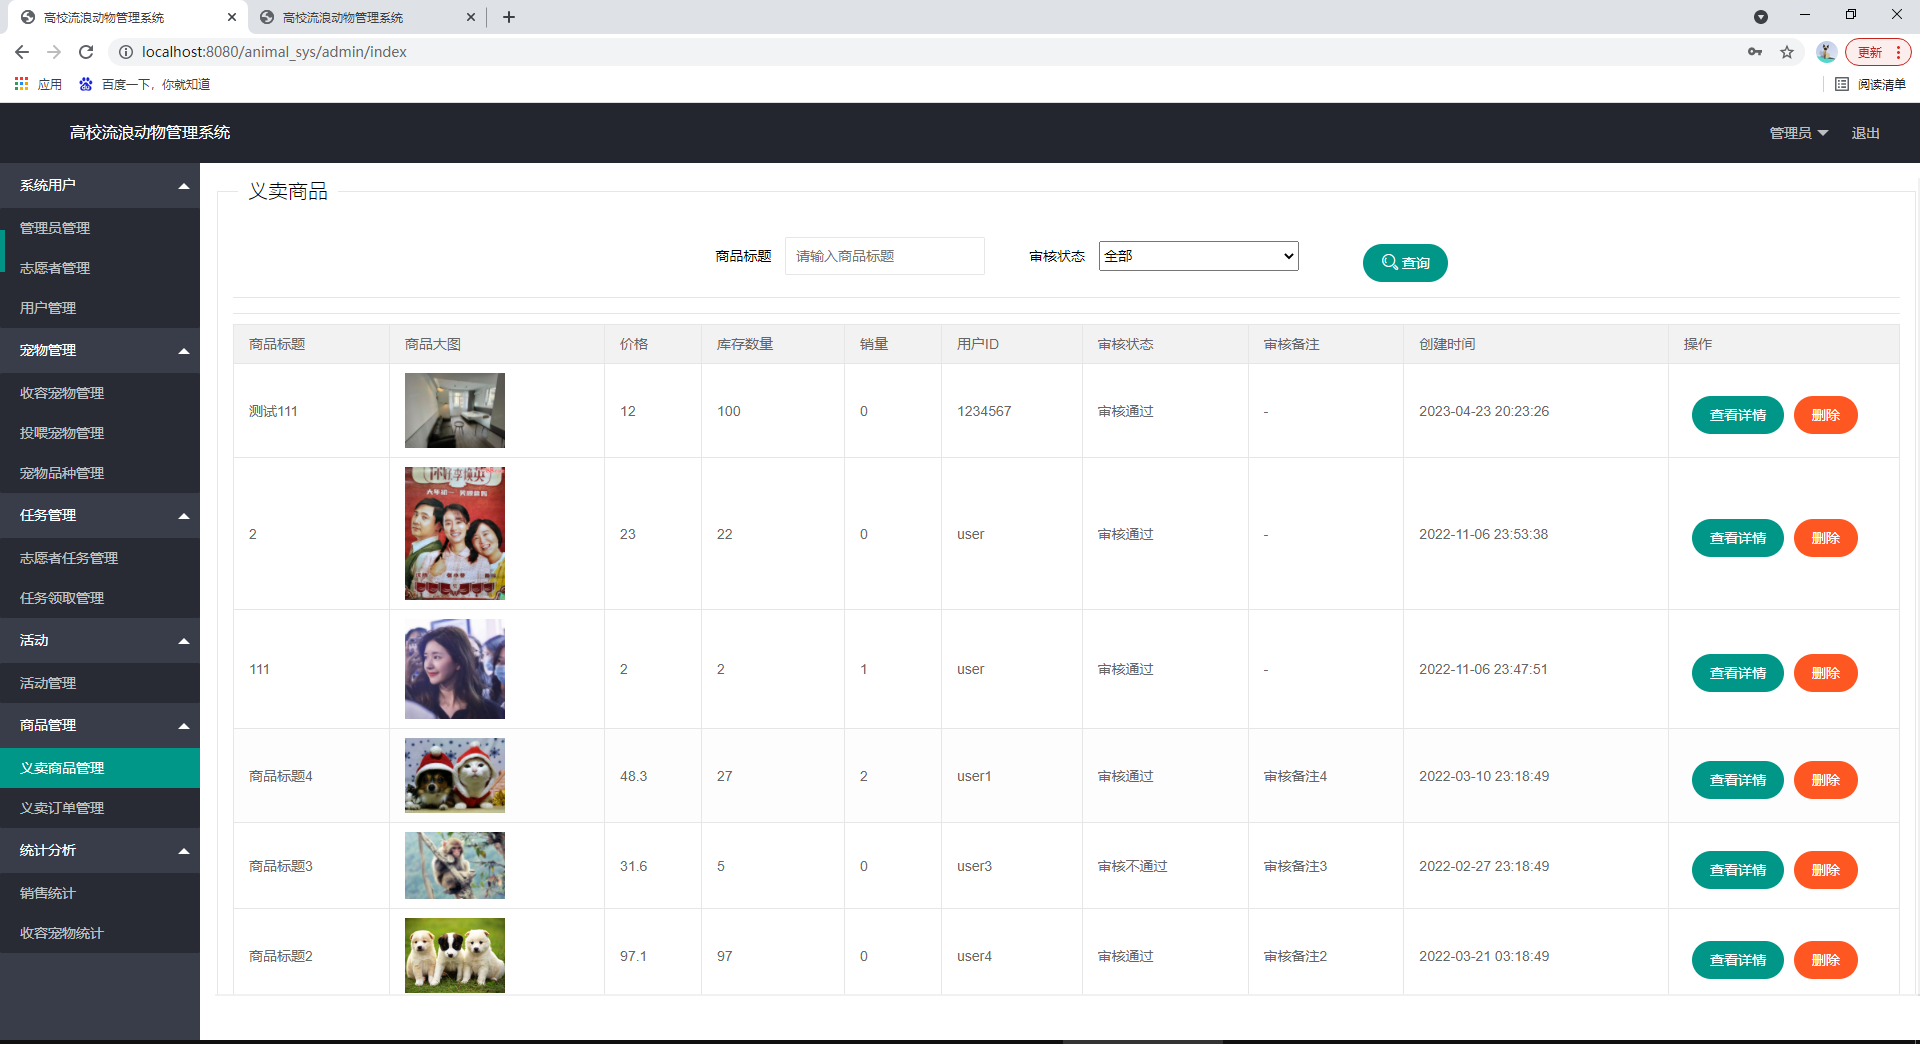Open 收容宠物统计 in the sidebar
Viewport: 1920px width, 1044px height.
tap(100, 933)
